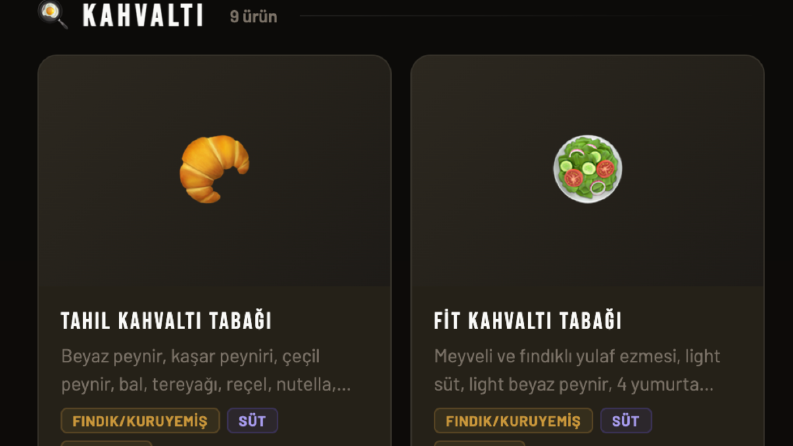Open the FİT KAHVALTI TABAĞI item title

pyautogui.click(x=527, y=321)
